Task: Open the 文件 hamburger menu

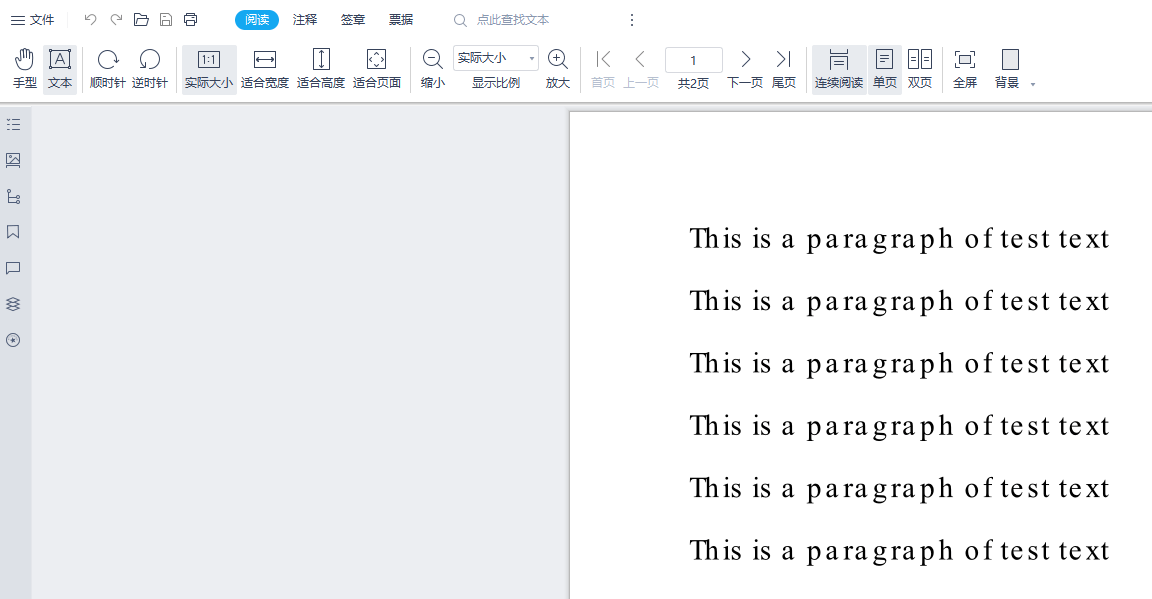Action: tap(32, 20)
